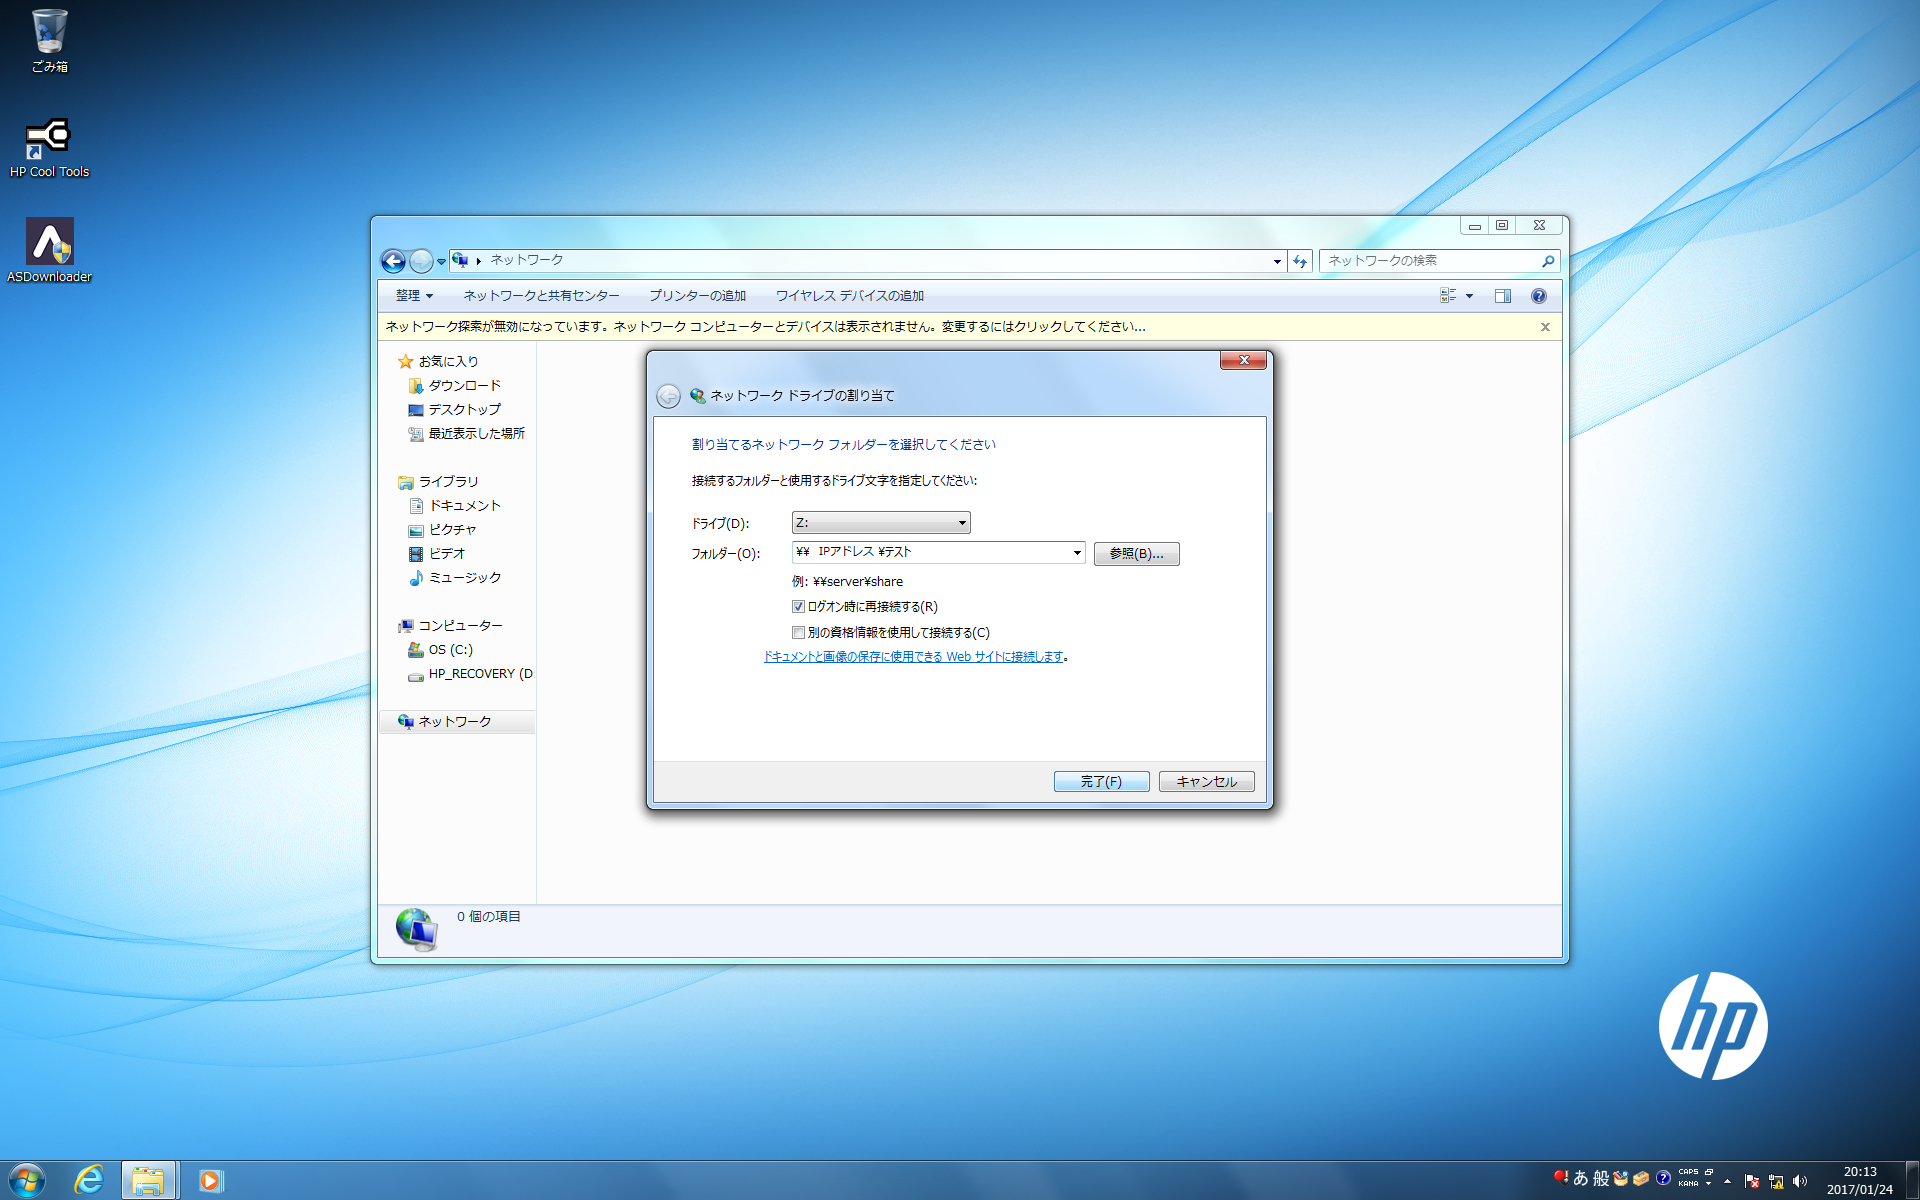Open the 整理 menu dropdown
This screenshot has height=1200, width=1920.
pyautogui.click(x=414, y=296)
